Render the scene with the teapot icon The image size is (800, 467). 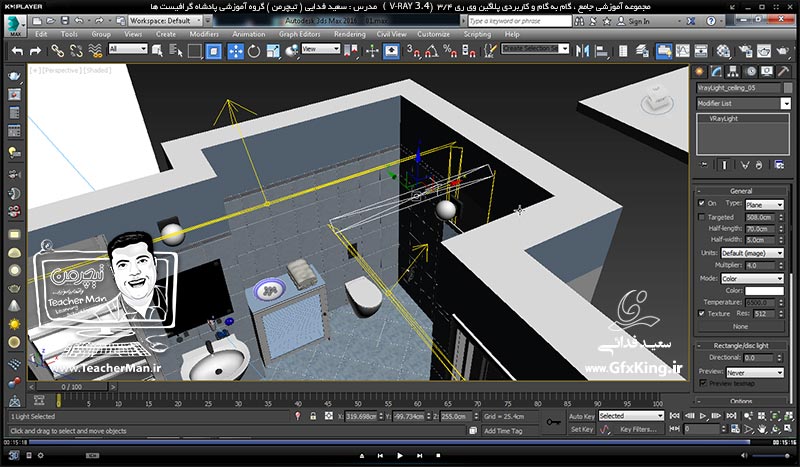coord(783,51)
